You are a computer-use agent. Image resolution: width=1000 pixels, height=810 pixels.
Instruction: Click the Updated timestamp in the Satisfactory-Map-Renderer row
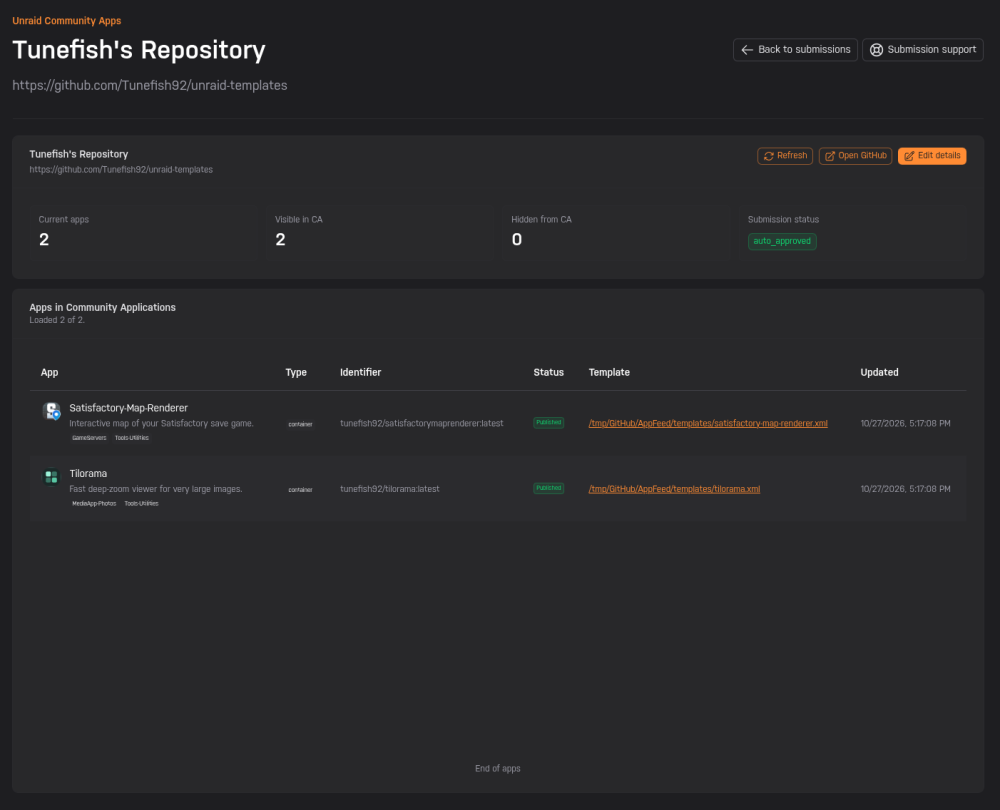coord(905,423)
